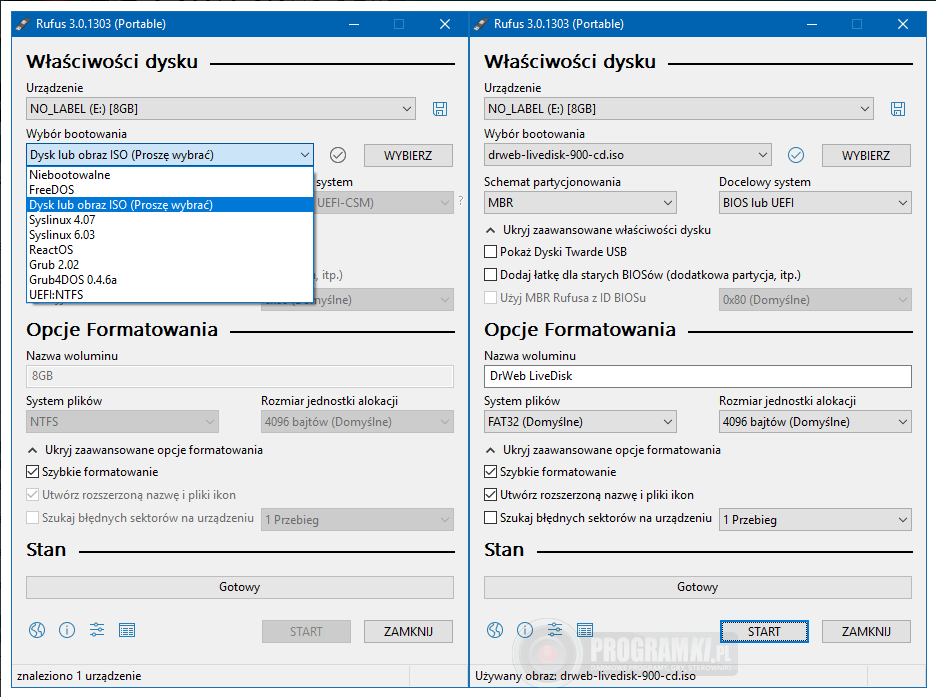Open settings sliders icon in left window
Screen dimensions: 936x697
pyautogui.click(x=97, y=630)
